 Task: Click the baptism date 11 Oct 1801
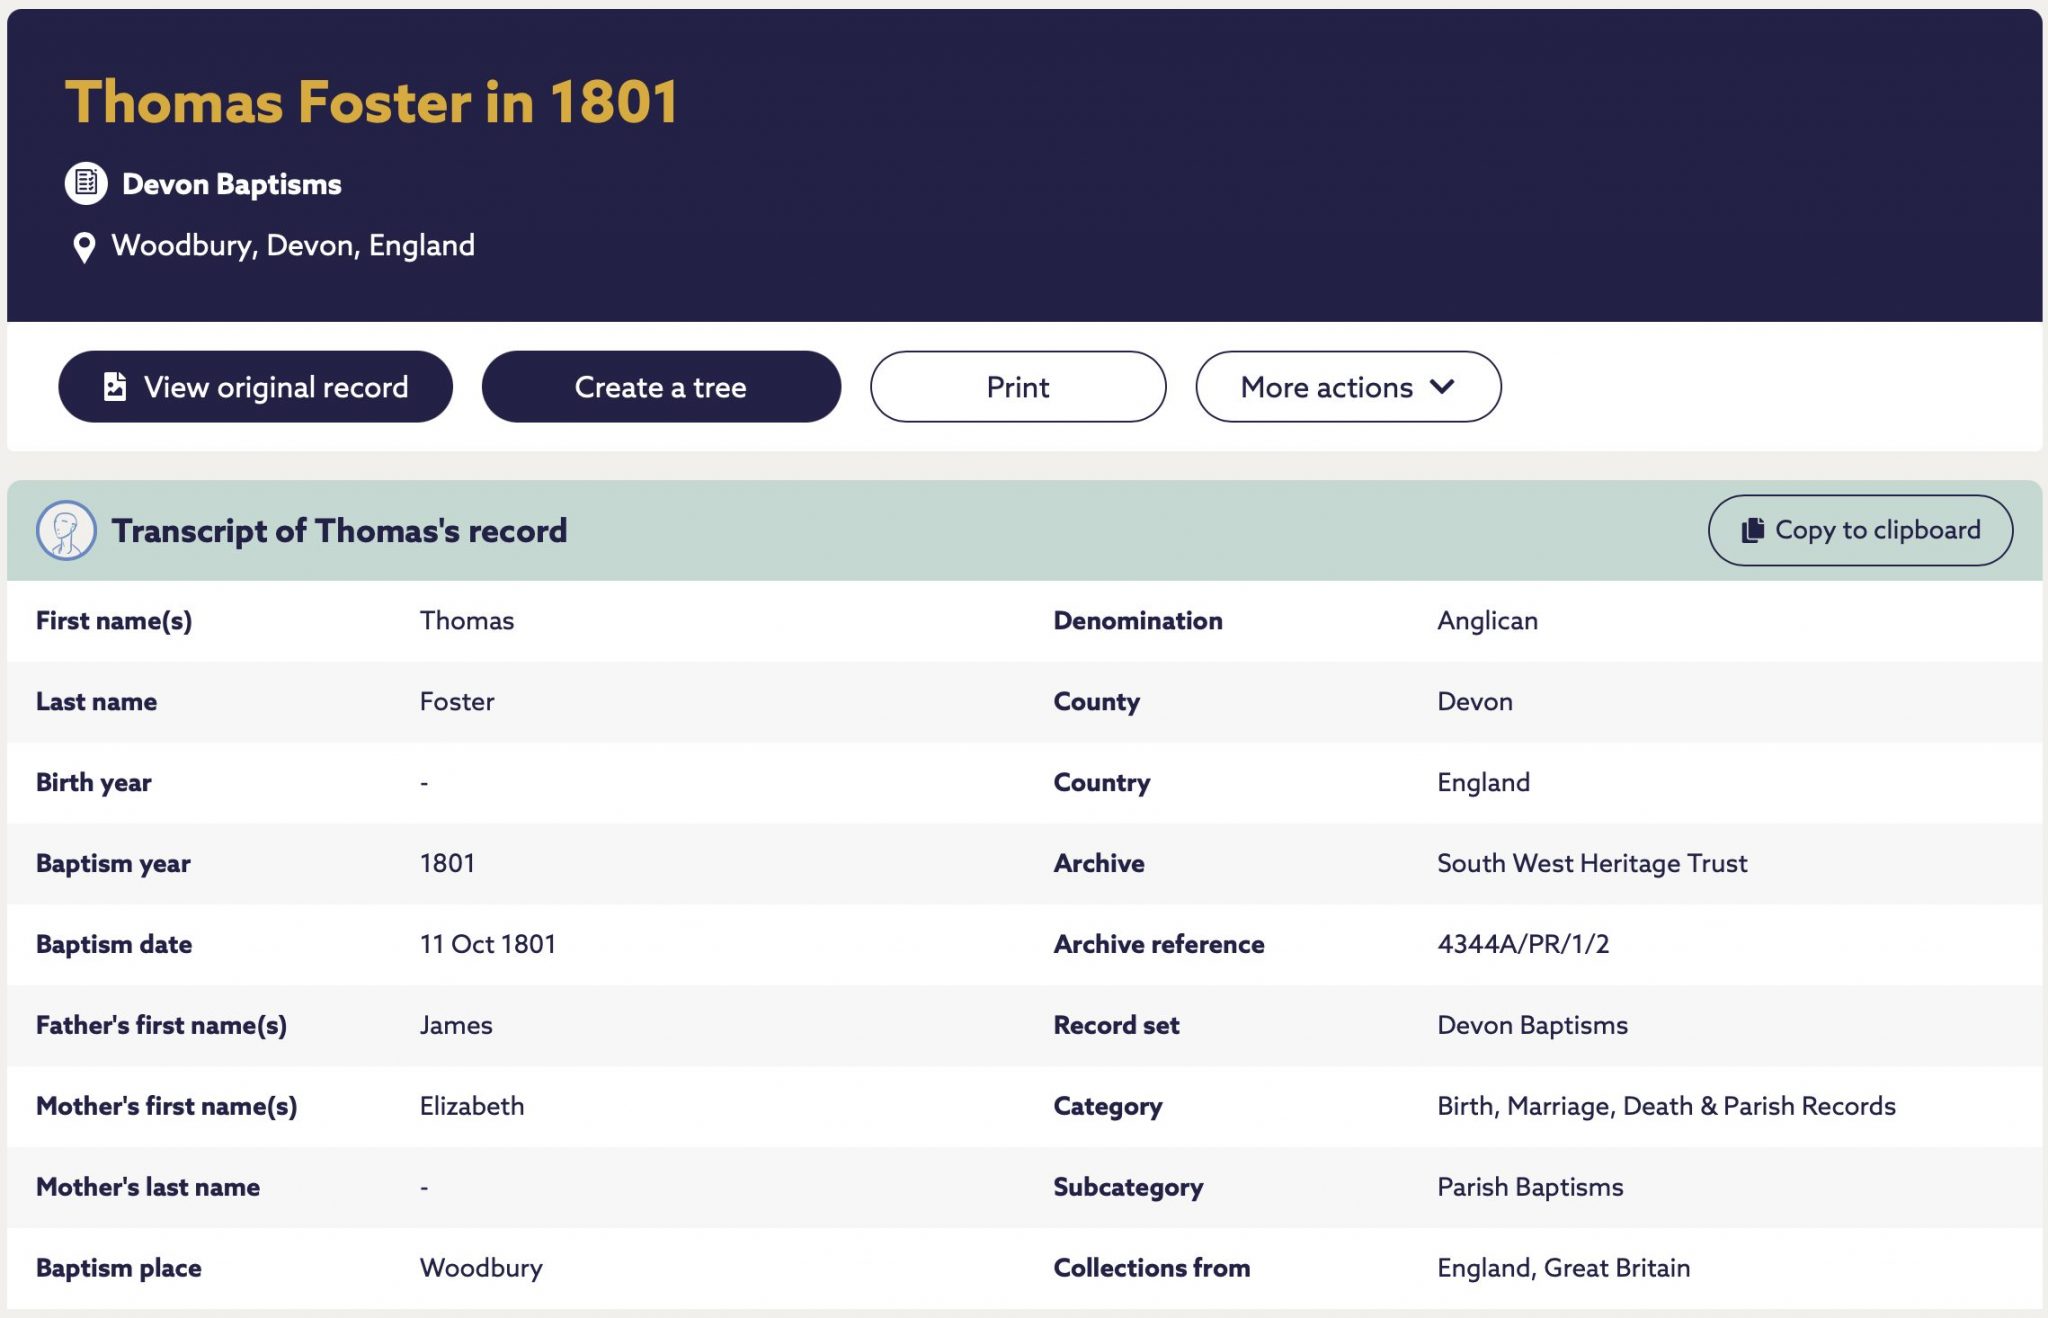coord(487,944)
